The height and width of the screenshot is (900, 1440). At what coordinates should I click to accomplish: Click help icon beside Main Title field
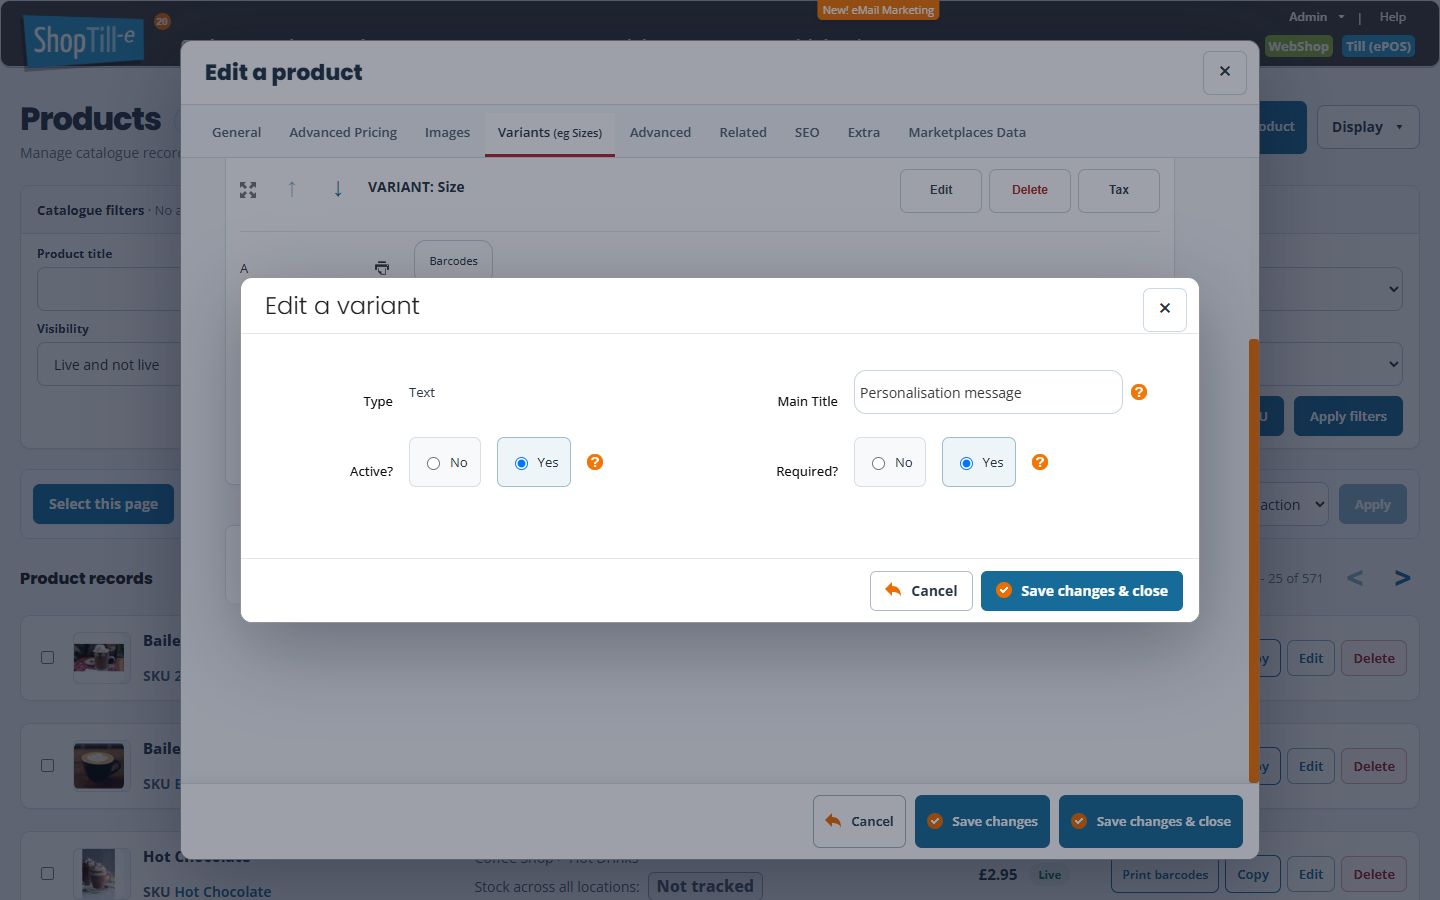pos(1139,392)
